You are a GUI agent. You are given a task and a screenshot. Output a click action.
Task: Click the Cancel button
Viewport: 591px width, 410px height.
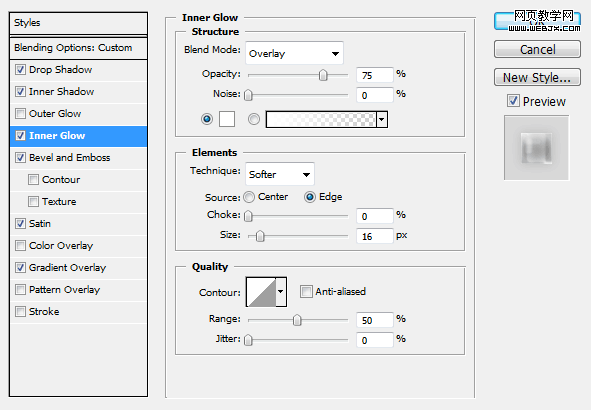coord(537,49)
